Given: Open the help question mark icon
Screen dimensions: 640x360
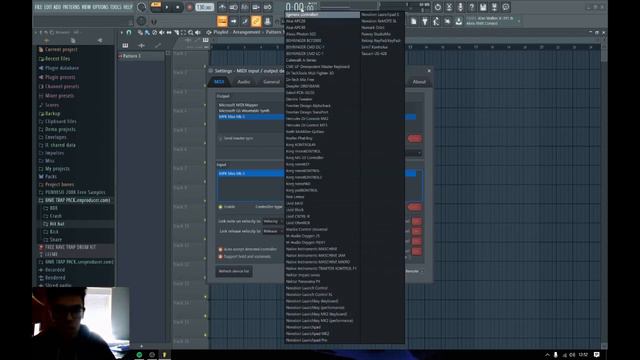Looking at the screenshot, I should (471, 7).
